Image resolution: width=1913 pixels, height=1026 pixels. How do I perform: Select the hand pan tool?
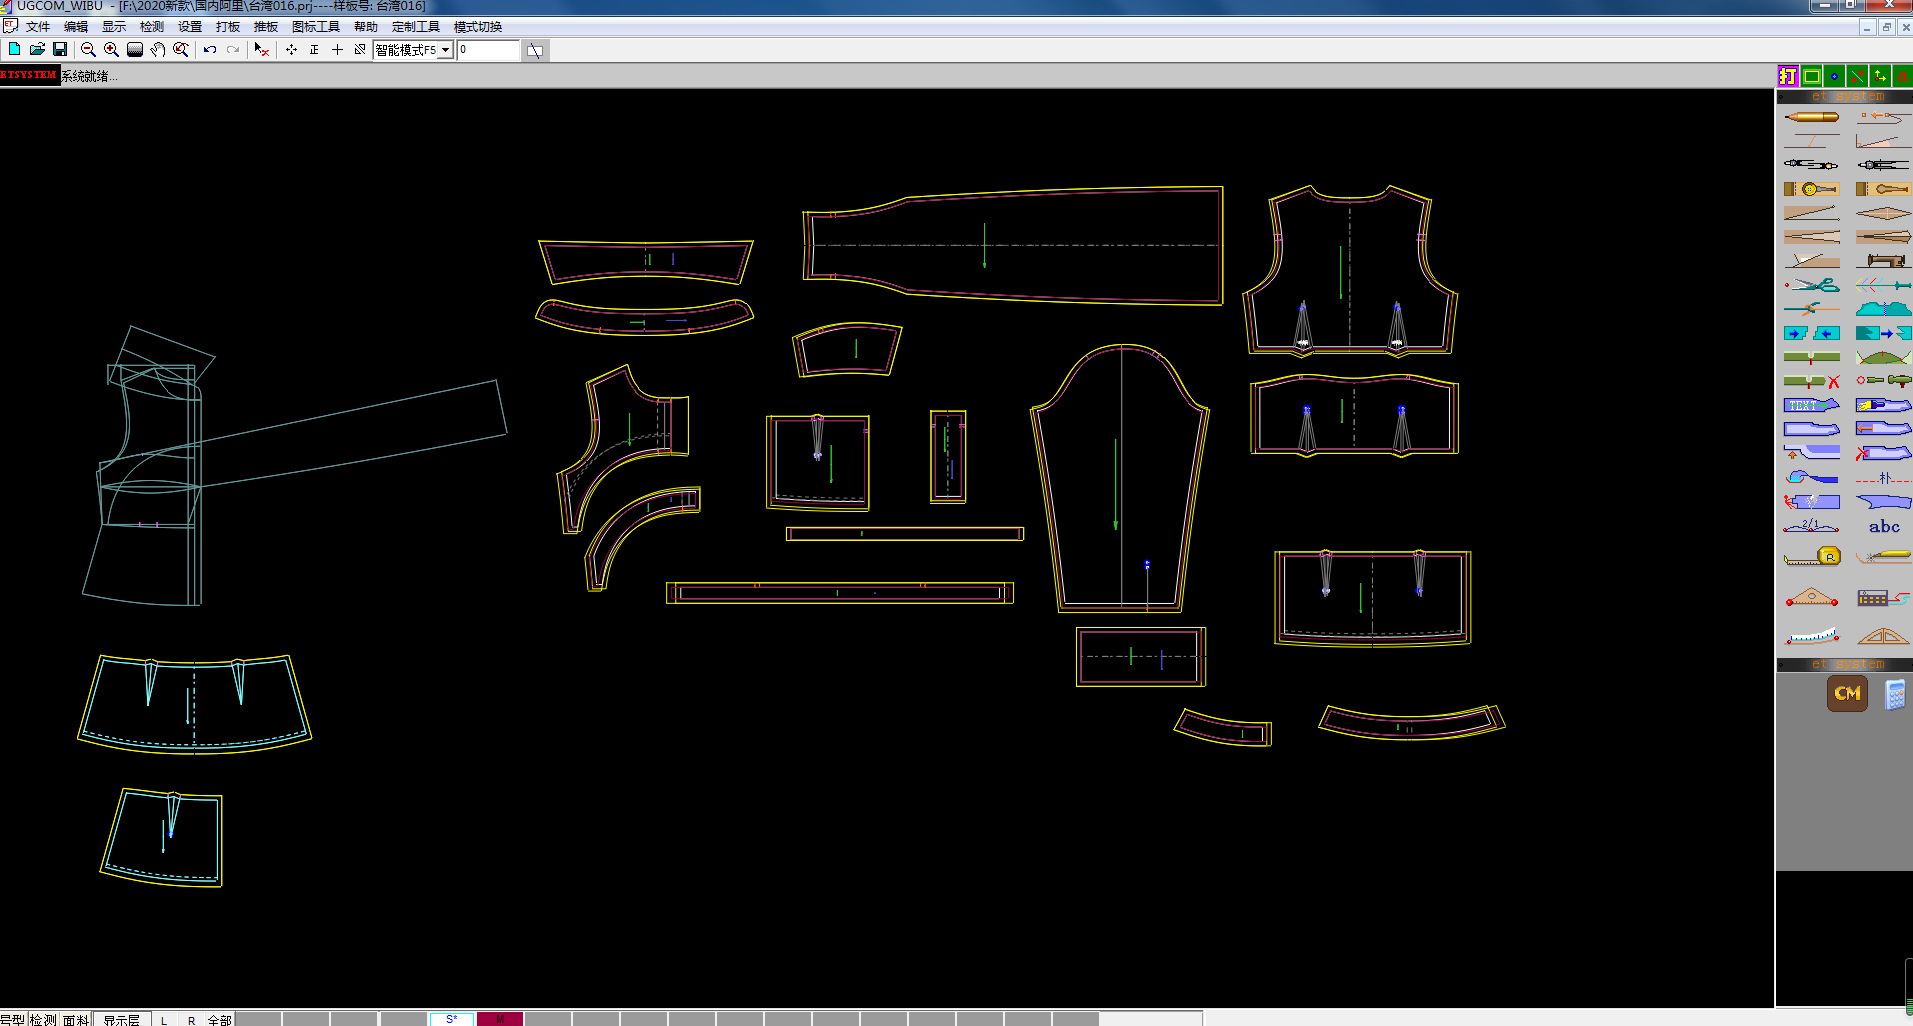tap(158, 49)
